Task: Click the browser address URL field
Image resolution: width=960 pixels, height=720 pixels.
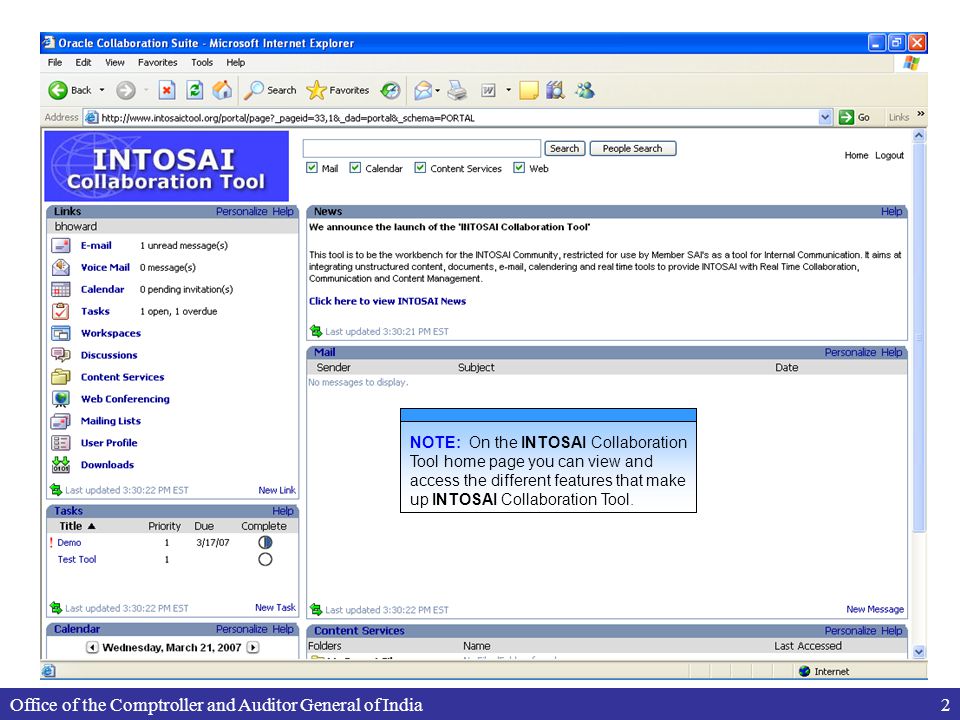Action: click(459, 118)
